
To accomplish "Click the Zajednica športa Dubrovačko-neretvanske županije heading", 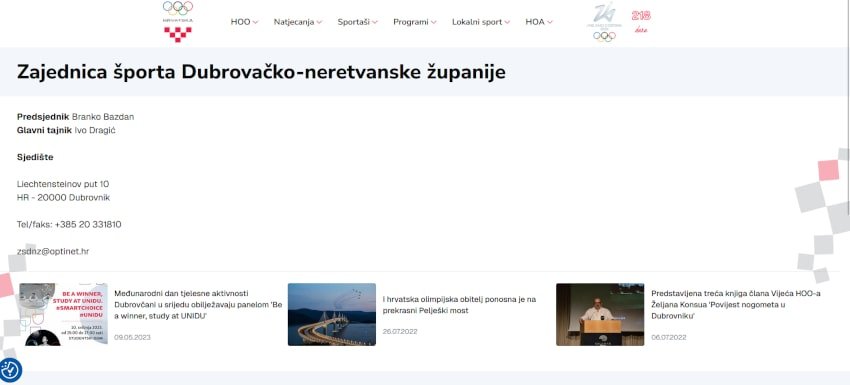I will point(261,72).
